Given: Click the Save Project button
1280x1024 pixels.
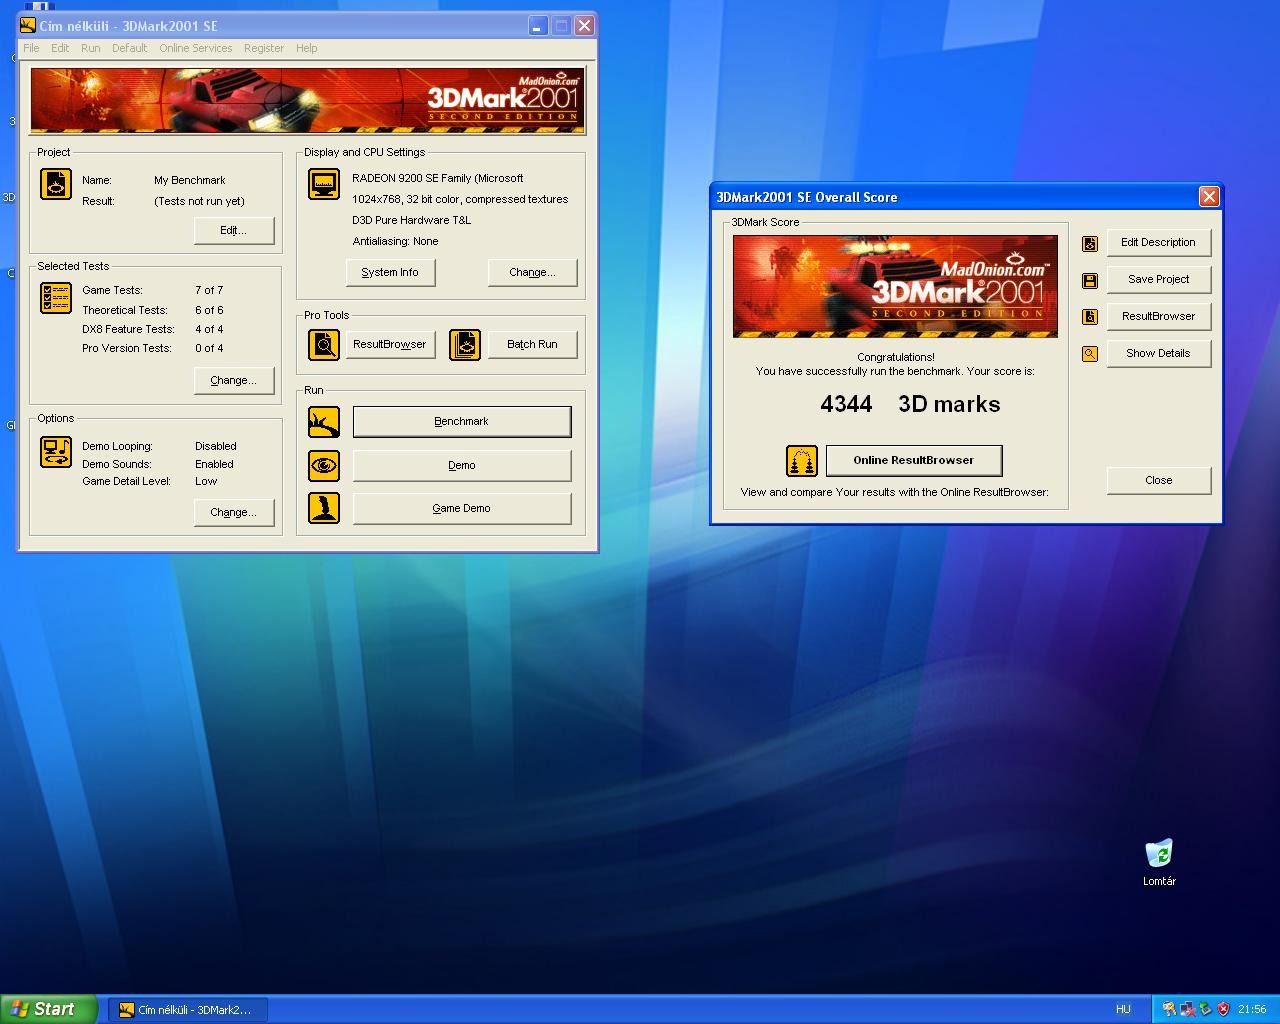Looking at the screenshot, I should tap(1159, 279).
